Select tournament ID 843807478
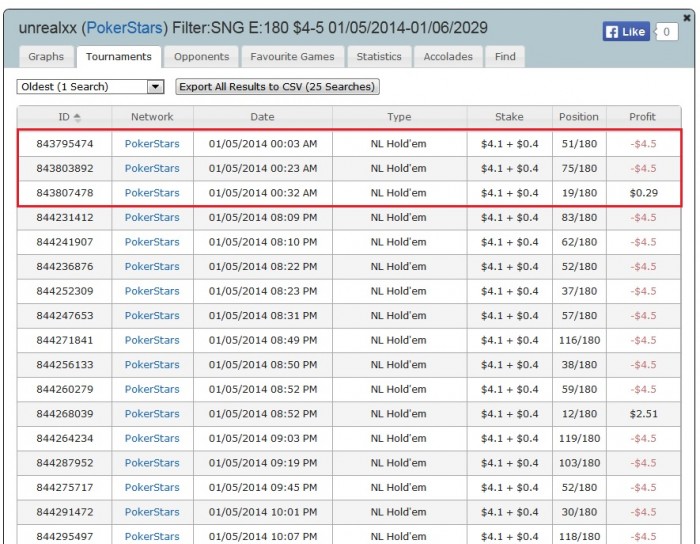The width and height of the screenshot is (700, 544). point(65,193)
